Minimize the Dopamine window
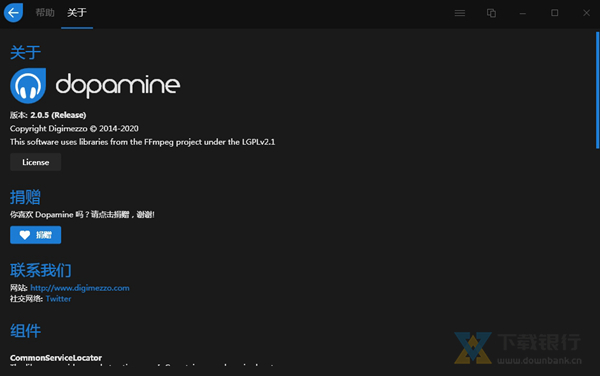The height and width of the screenshot is (376, 600). point(523,13)
